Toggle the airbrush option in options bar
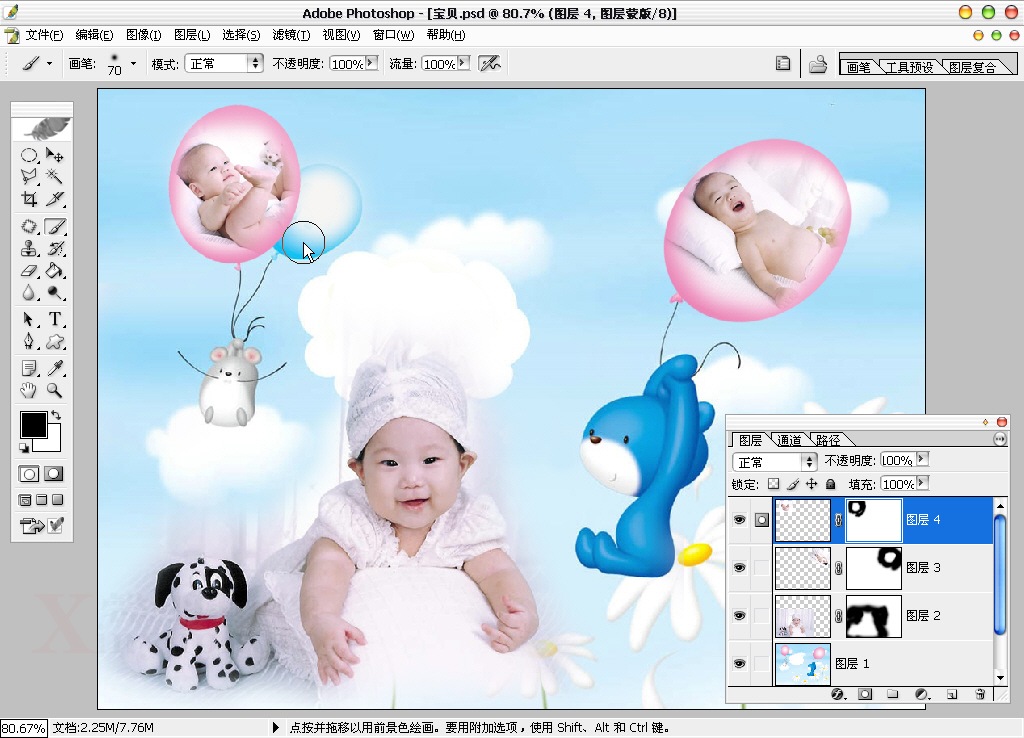Screen dimensions: 1024x738 pyautogui.click(x=490, y=63)
